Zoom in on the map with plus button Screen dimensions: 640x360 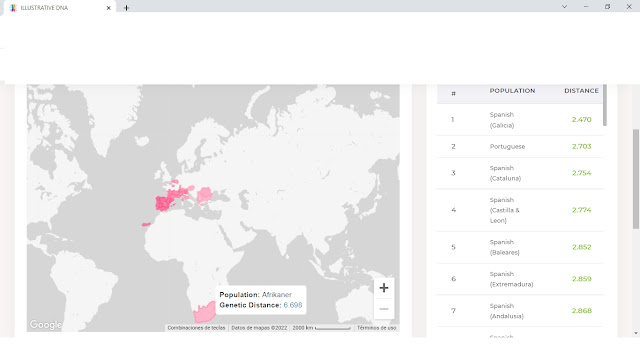pos(384,288)
